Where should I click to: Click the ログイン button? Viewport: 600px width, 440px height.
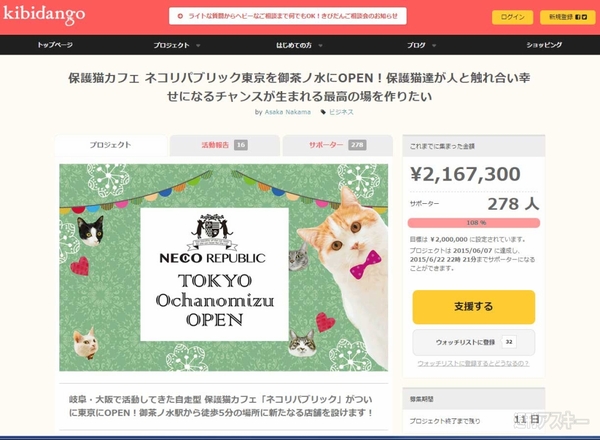click(512, 17)
